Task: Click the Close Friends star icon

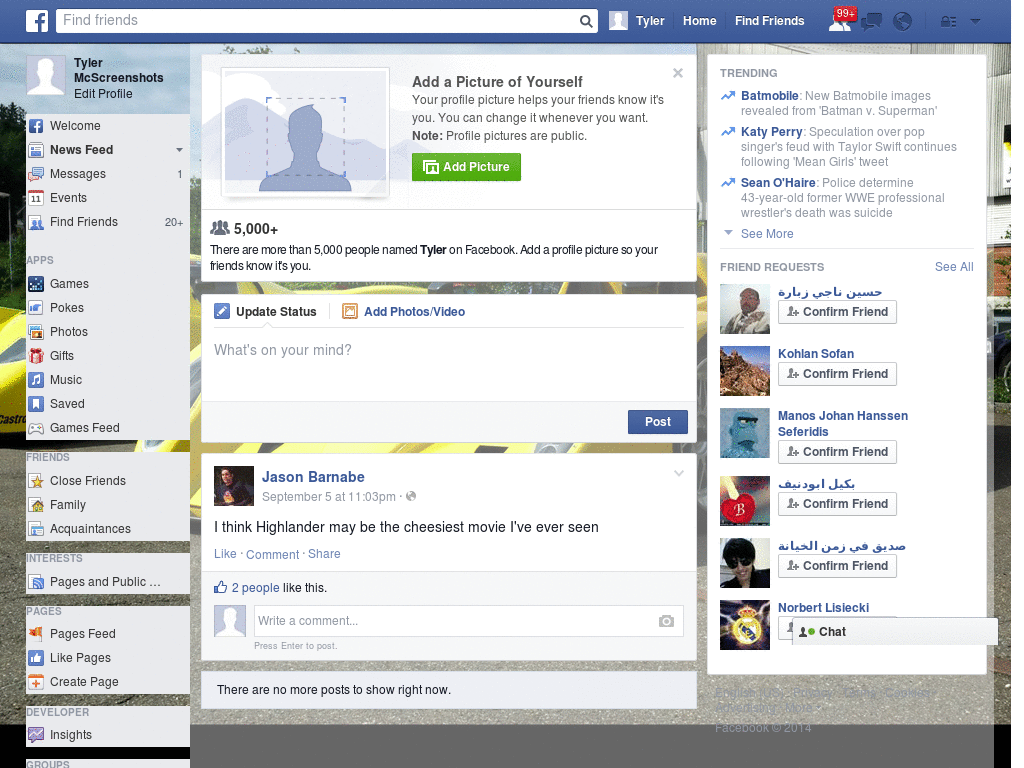Action: click(36, 481)
